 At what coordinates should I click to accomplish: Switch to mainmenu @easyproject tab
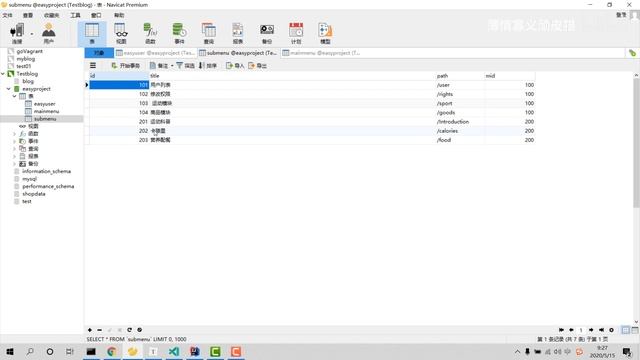pos(322,53)
